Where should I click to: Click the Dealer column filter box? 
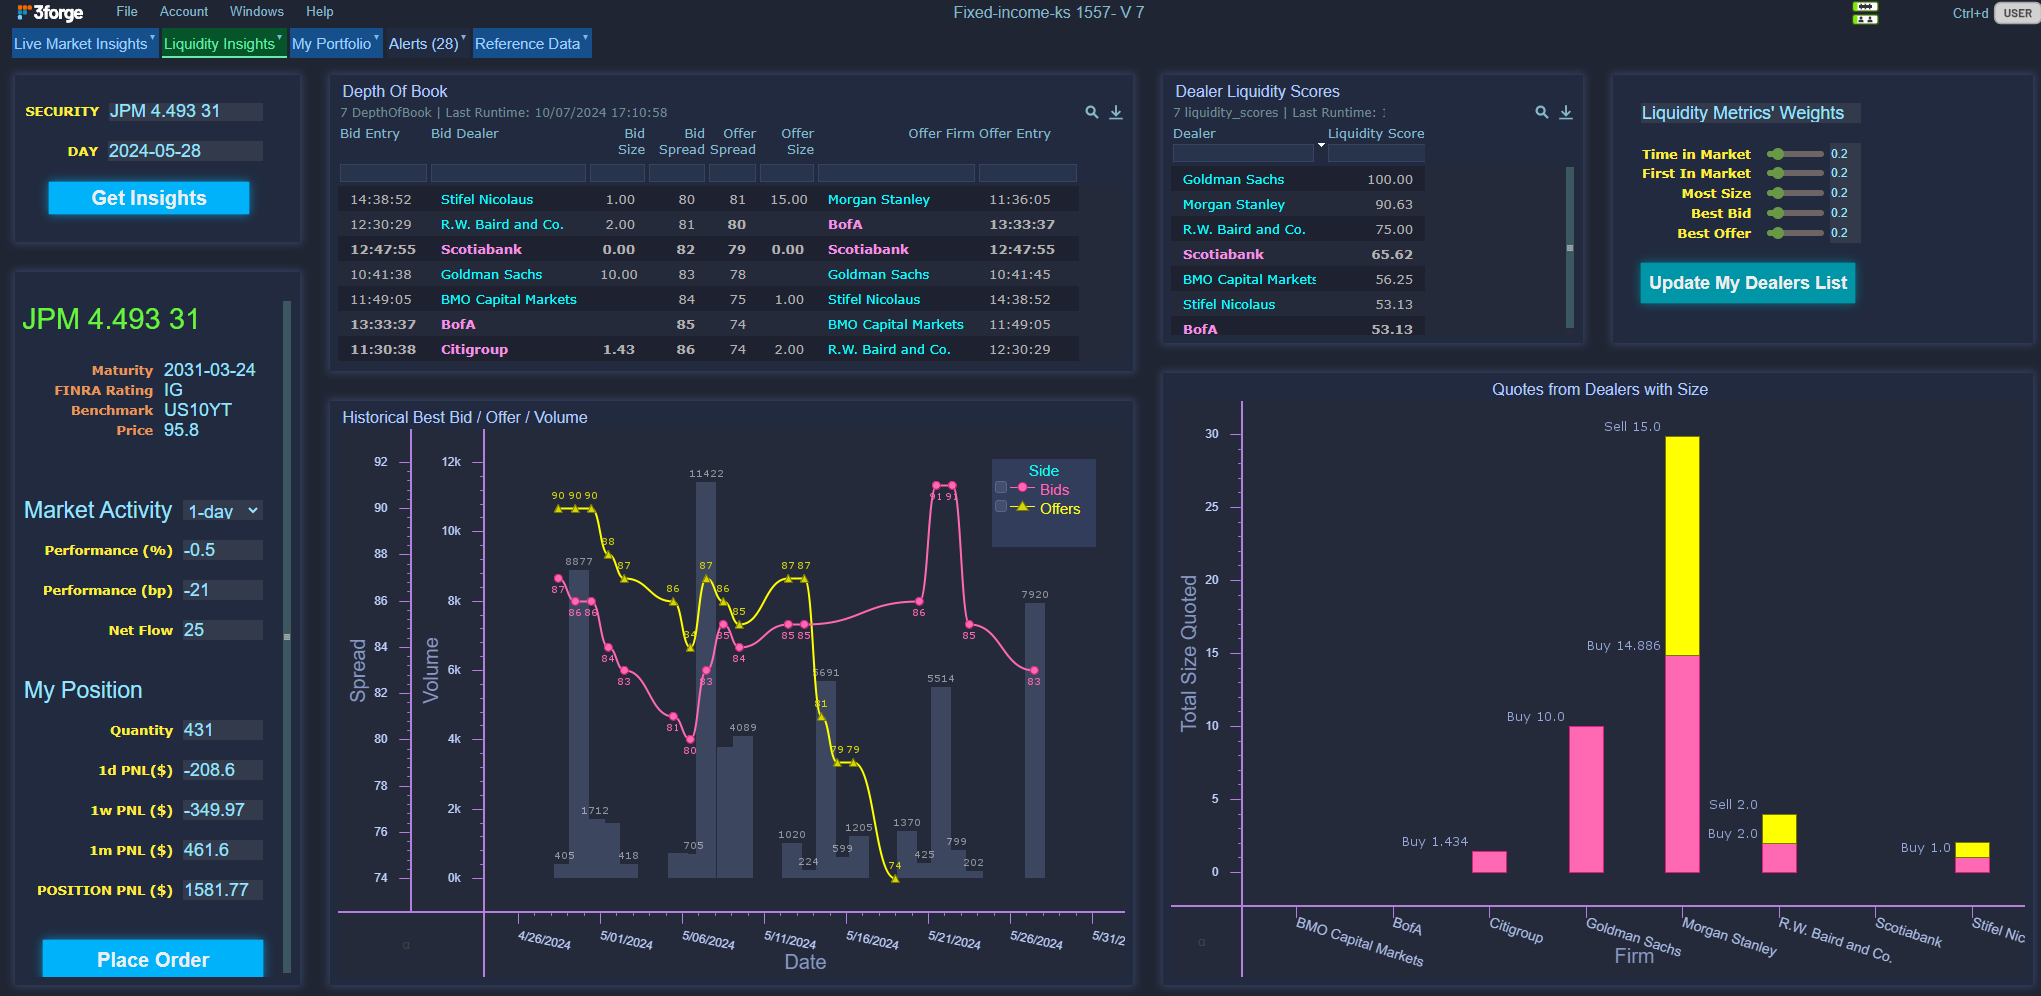point(1243,154)
